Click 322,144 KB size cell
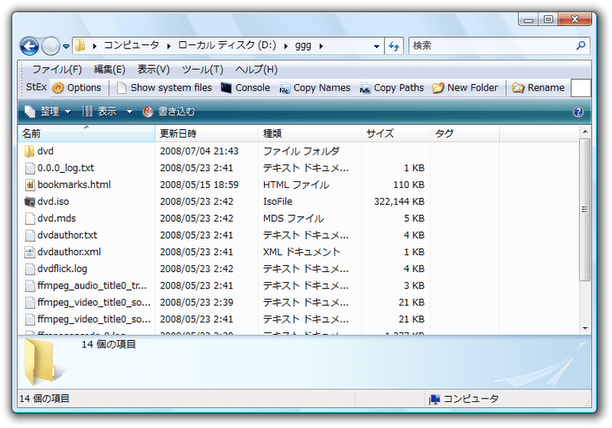 click(399, 202)
